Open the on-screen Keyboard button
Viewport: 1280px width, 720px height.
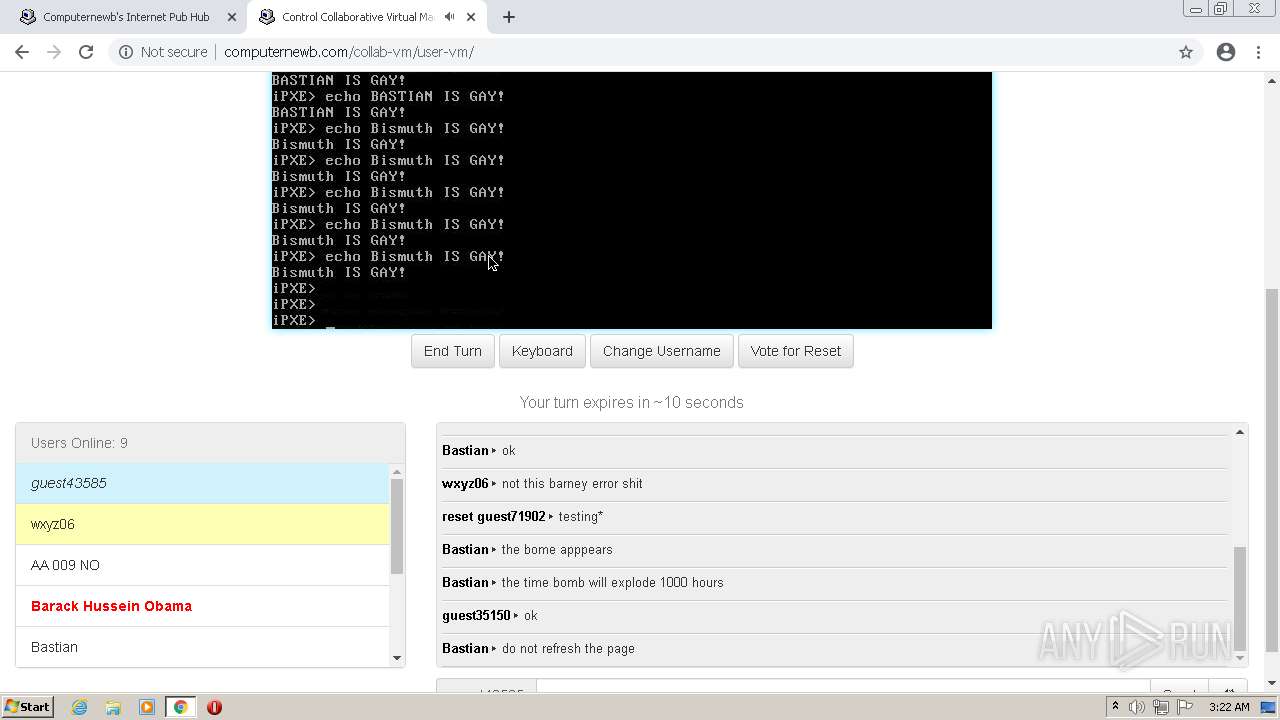pos(542,351)
